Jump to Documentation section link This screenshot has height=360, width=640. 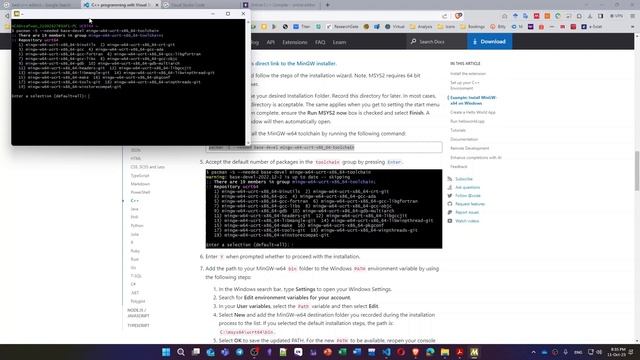(x=464, y=139)
